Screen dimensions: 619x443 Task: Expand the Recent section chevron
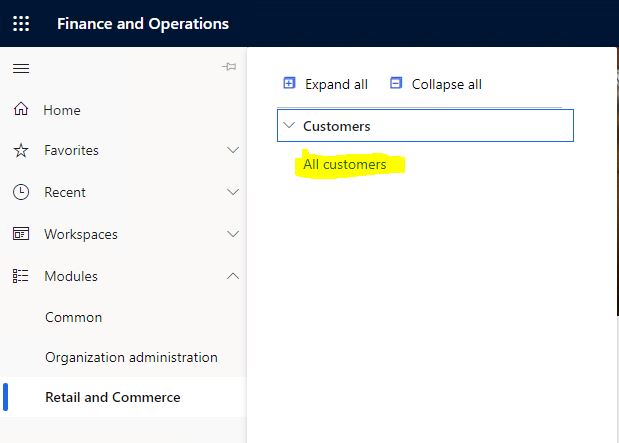(x=233, y=192)
